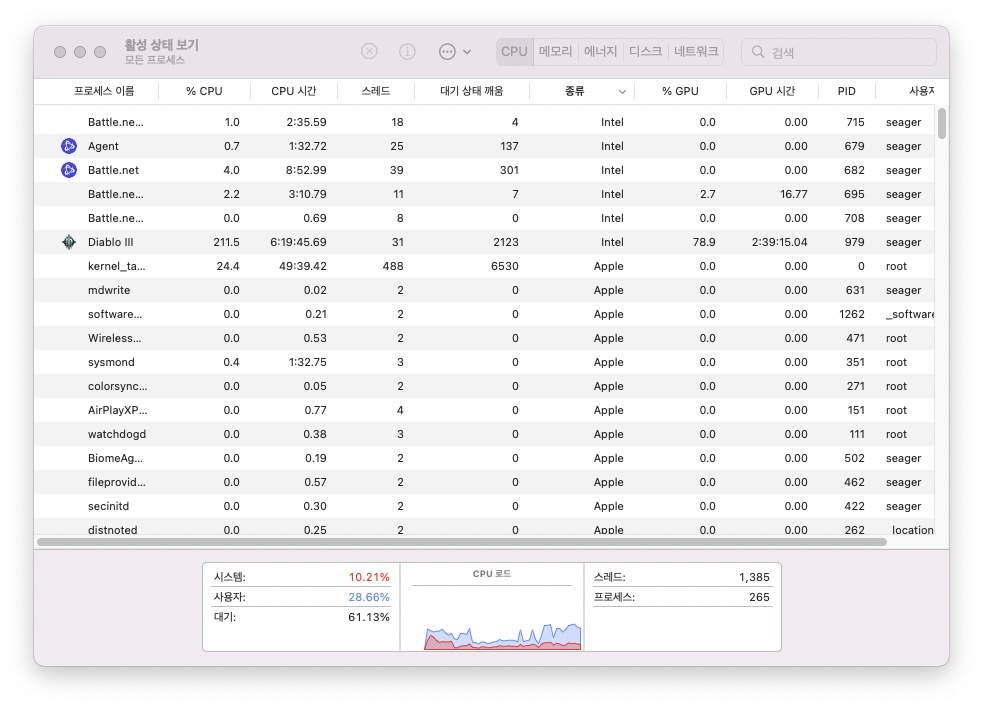Sort by CPU 시간 column header
This screenshot has width=983, height=708.
pos(294,91)
